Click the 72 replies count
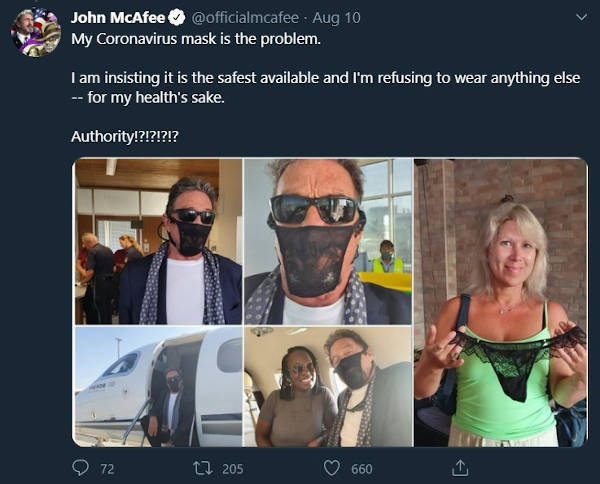The image size is (600, 484). pyautogui.click(x=107, y=468)
